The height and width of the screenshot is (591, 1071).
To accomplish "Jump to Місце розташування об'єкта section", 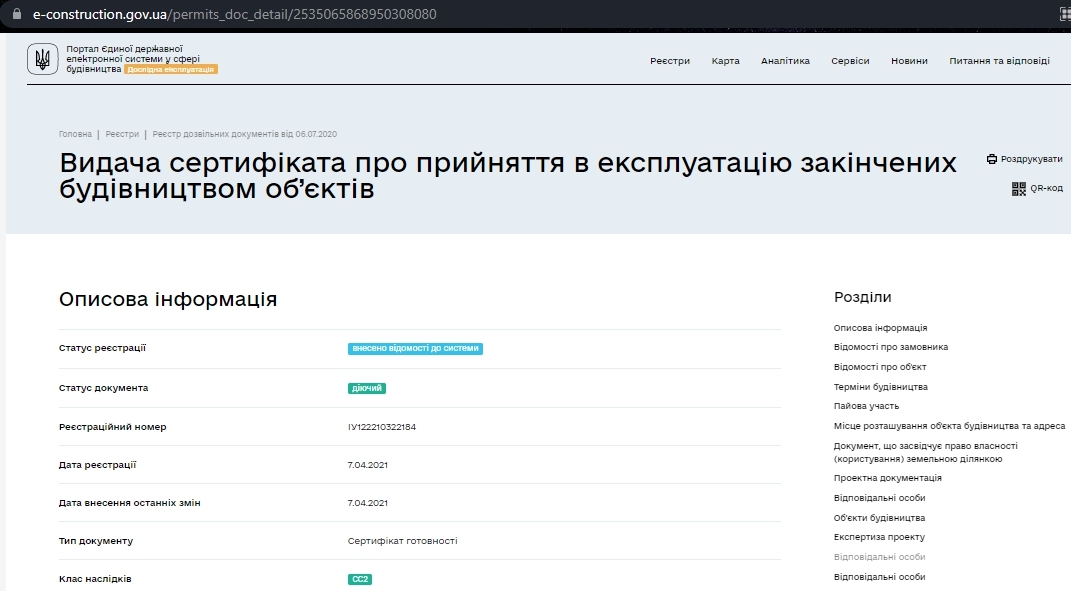I will coord(949,426).
